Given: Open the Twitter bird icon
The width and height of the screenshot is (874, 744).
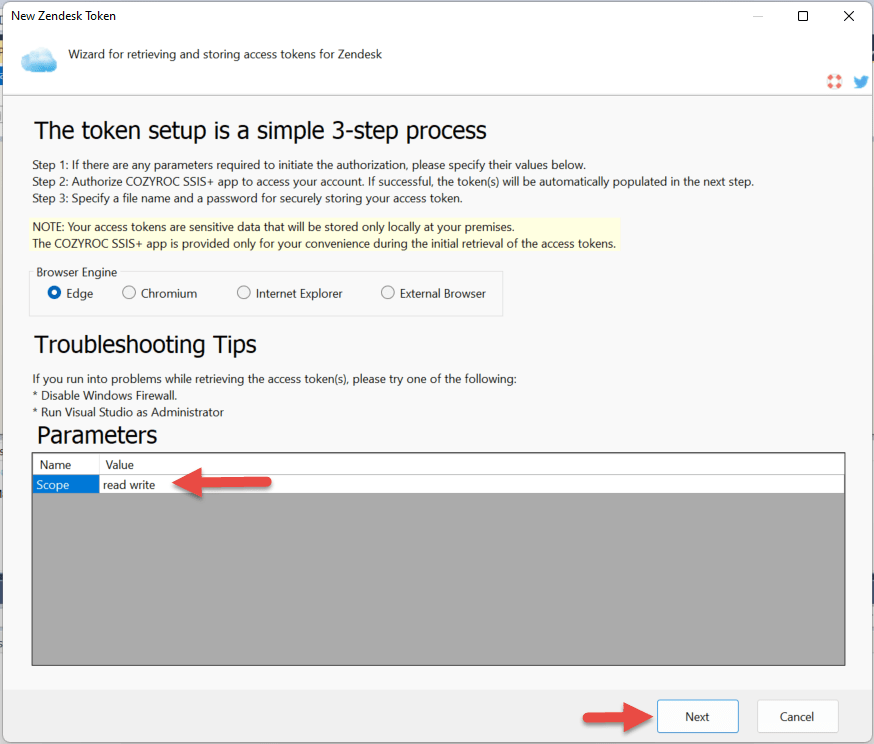Looking at the screenshot, I should (x=861, y=82).
